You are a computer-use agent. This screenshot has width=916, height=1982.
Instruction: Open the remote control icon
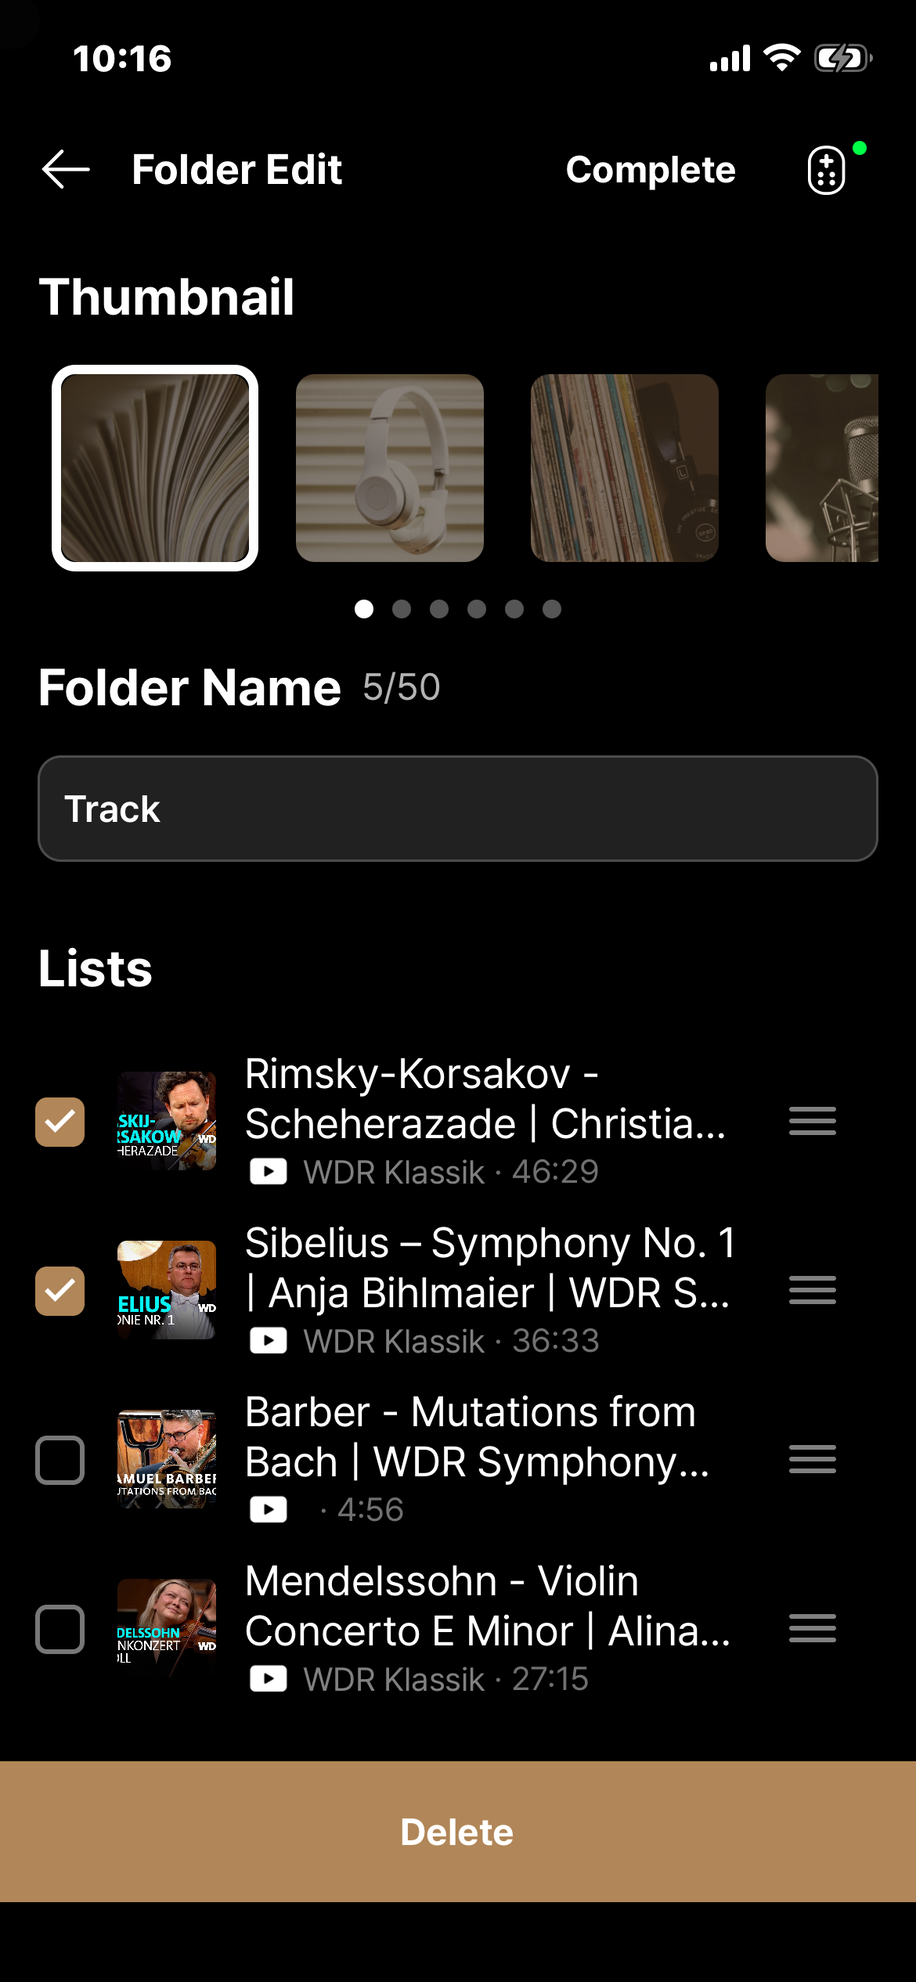827,170
